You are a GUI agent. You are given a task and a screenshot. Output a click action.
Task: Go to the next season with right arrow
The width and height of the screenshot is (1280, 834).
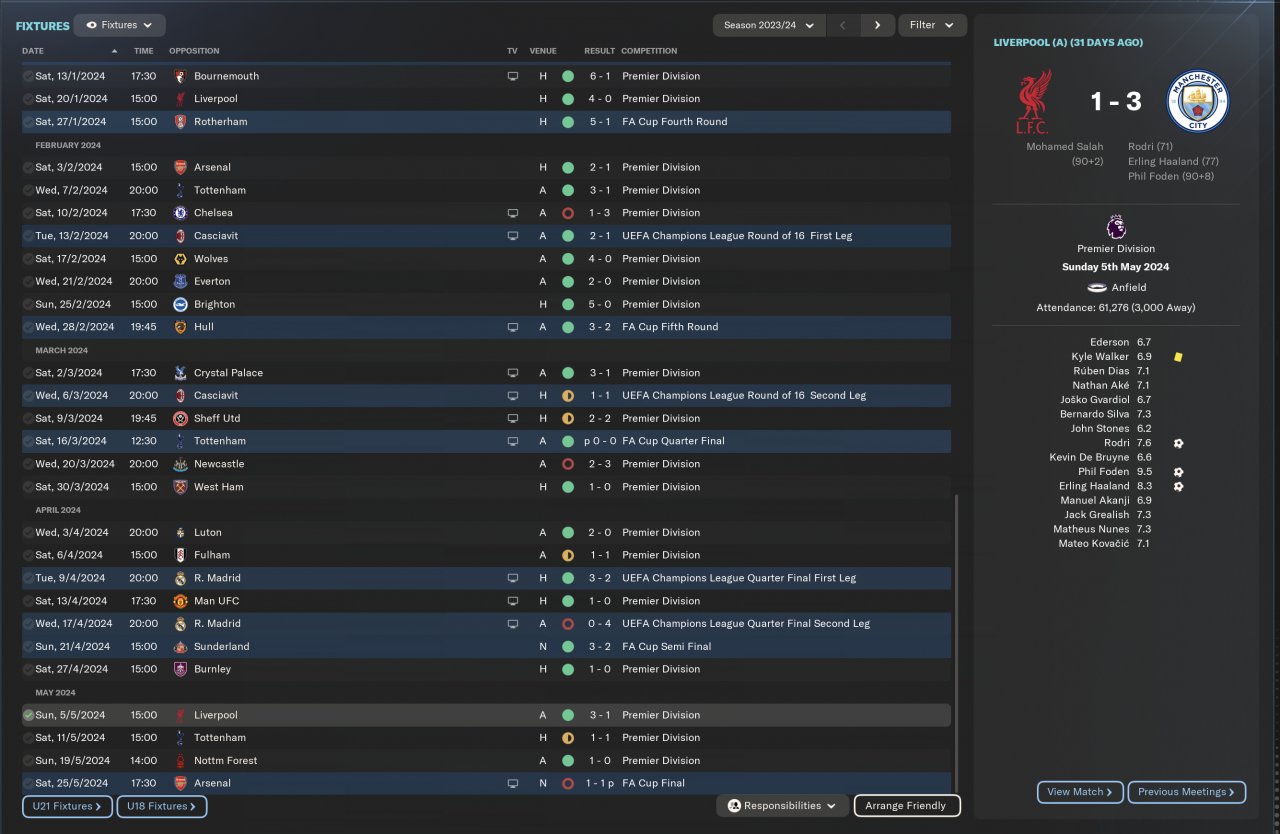click(x=877, y=25)
